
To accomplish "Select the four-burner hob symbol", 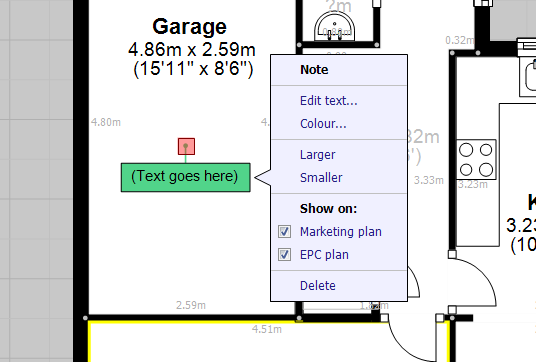I will (476, 159).
